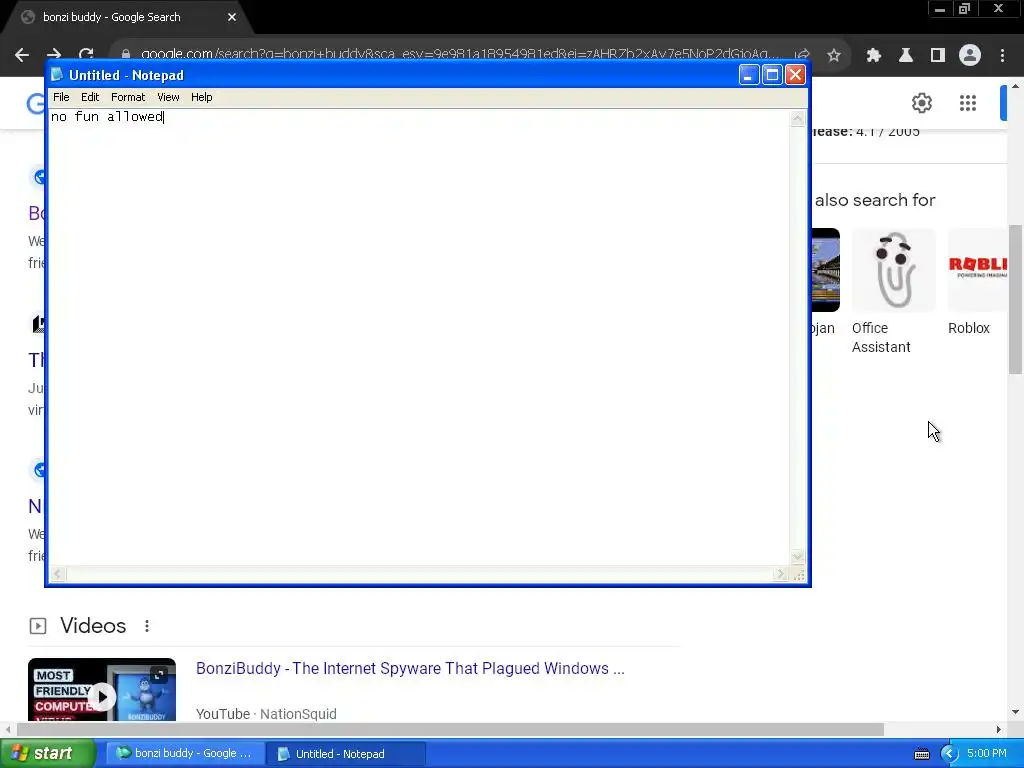1024x768 pixels.
Task: Click Notepad horizontal scrollbar right arrow
Action: point(780,574)
